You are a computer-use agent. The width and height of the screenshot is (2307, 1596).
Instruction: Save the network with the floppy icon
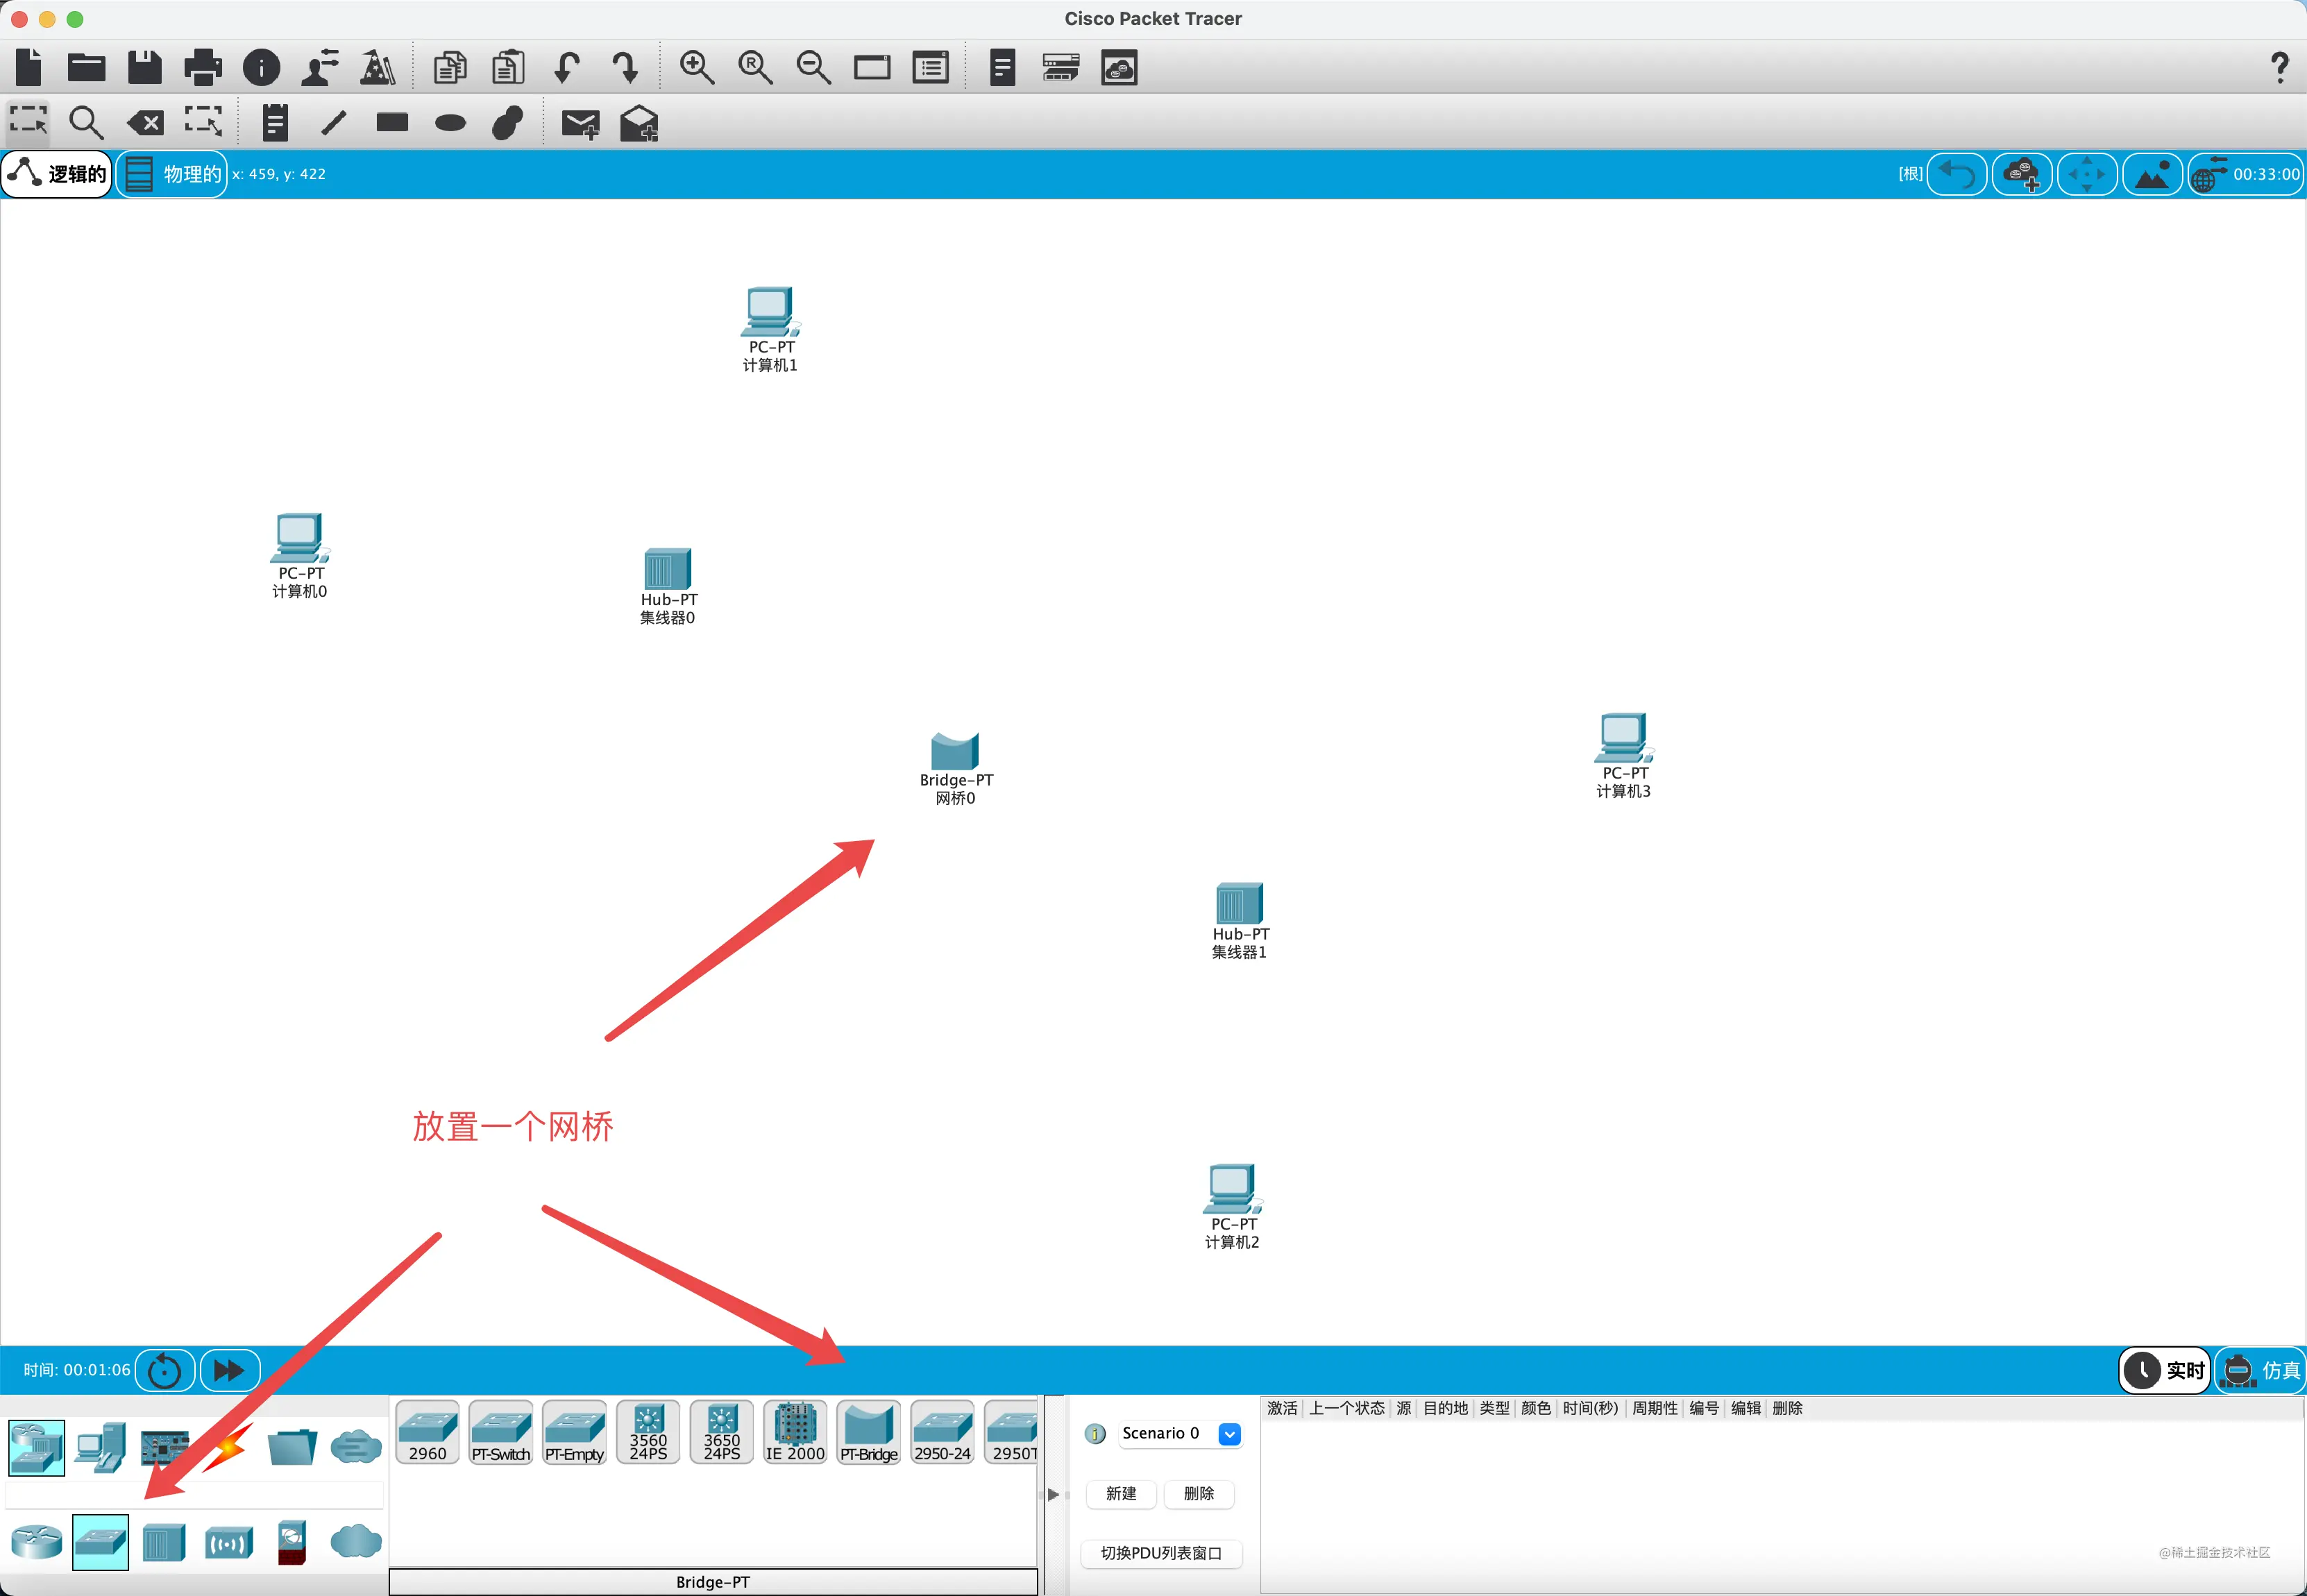pos(145,67)
